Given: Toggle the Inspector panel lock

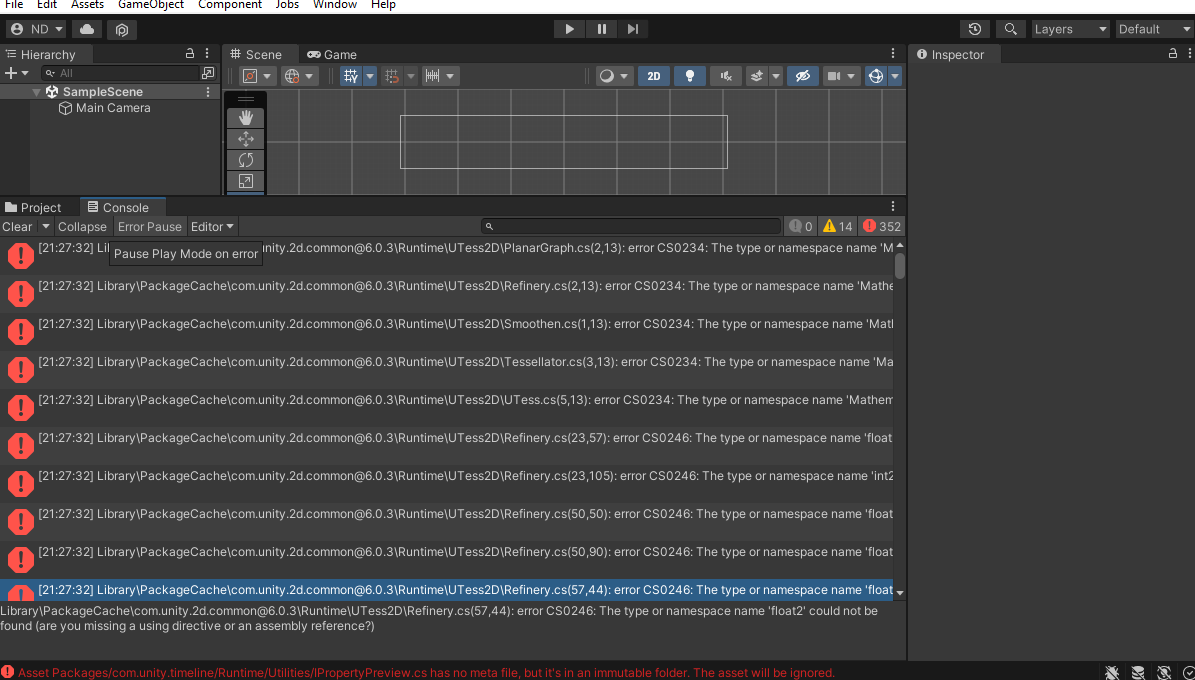Looking at the screenshot, I should [1173, 54].
